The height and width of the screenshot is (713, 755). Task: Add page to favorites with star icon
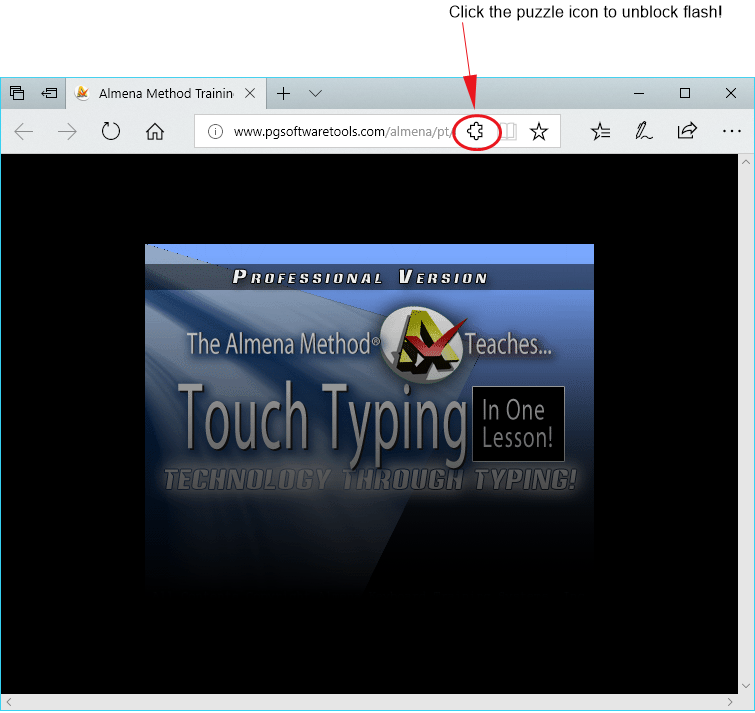(539, 131)
